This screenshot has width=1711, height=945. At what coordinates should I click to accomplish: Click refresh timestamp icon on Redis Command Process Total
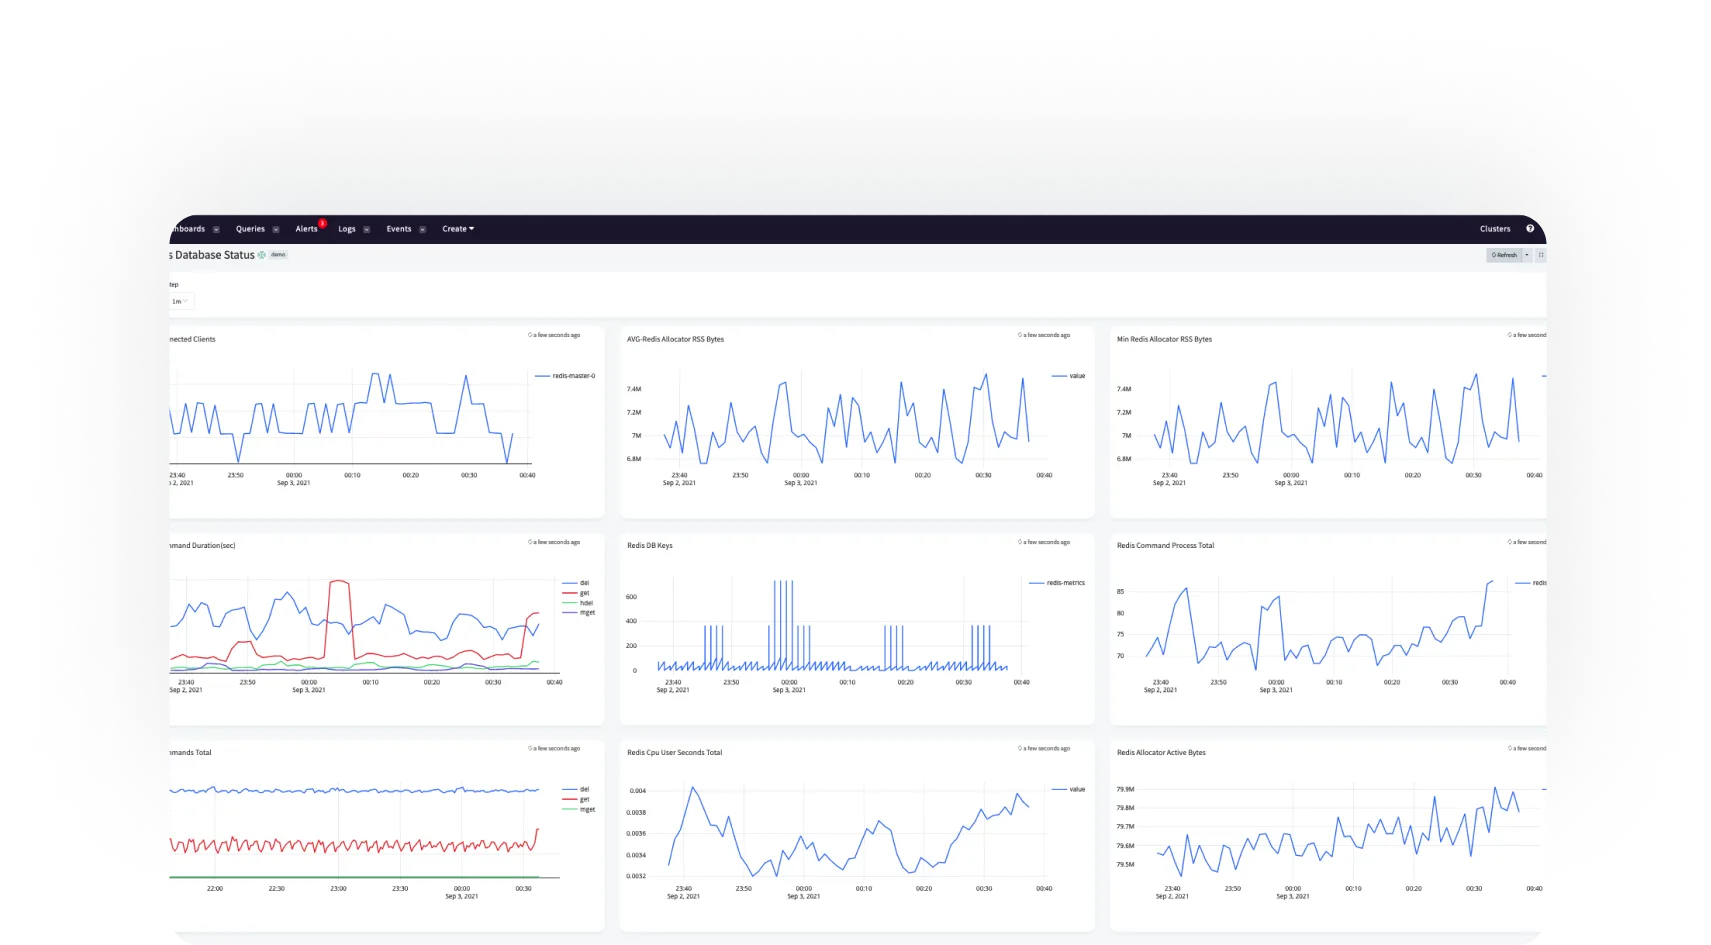point(1510,542)
